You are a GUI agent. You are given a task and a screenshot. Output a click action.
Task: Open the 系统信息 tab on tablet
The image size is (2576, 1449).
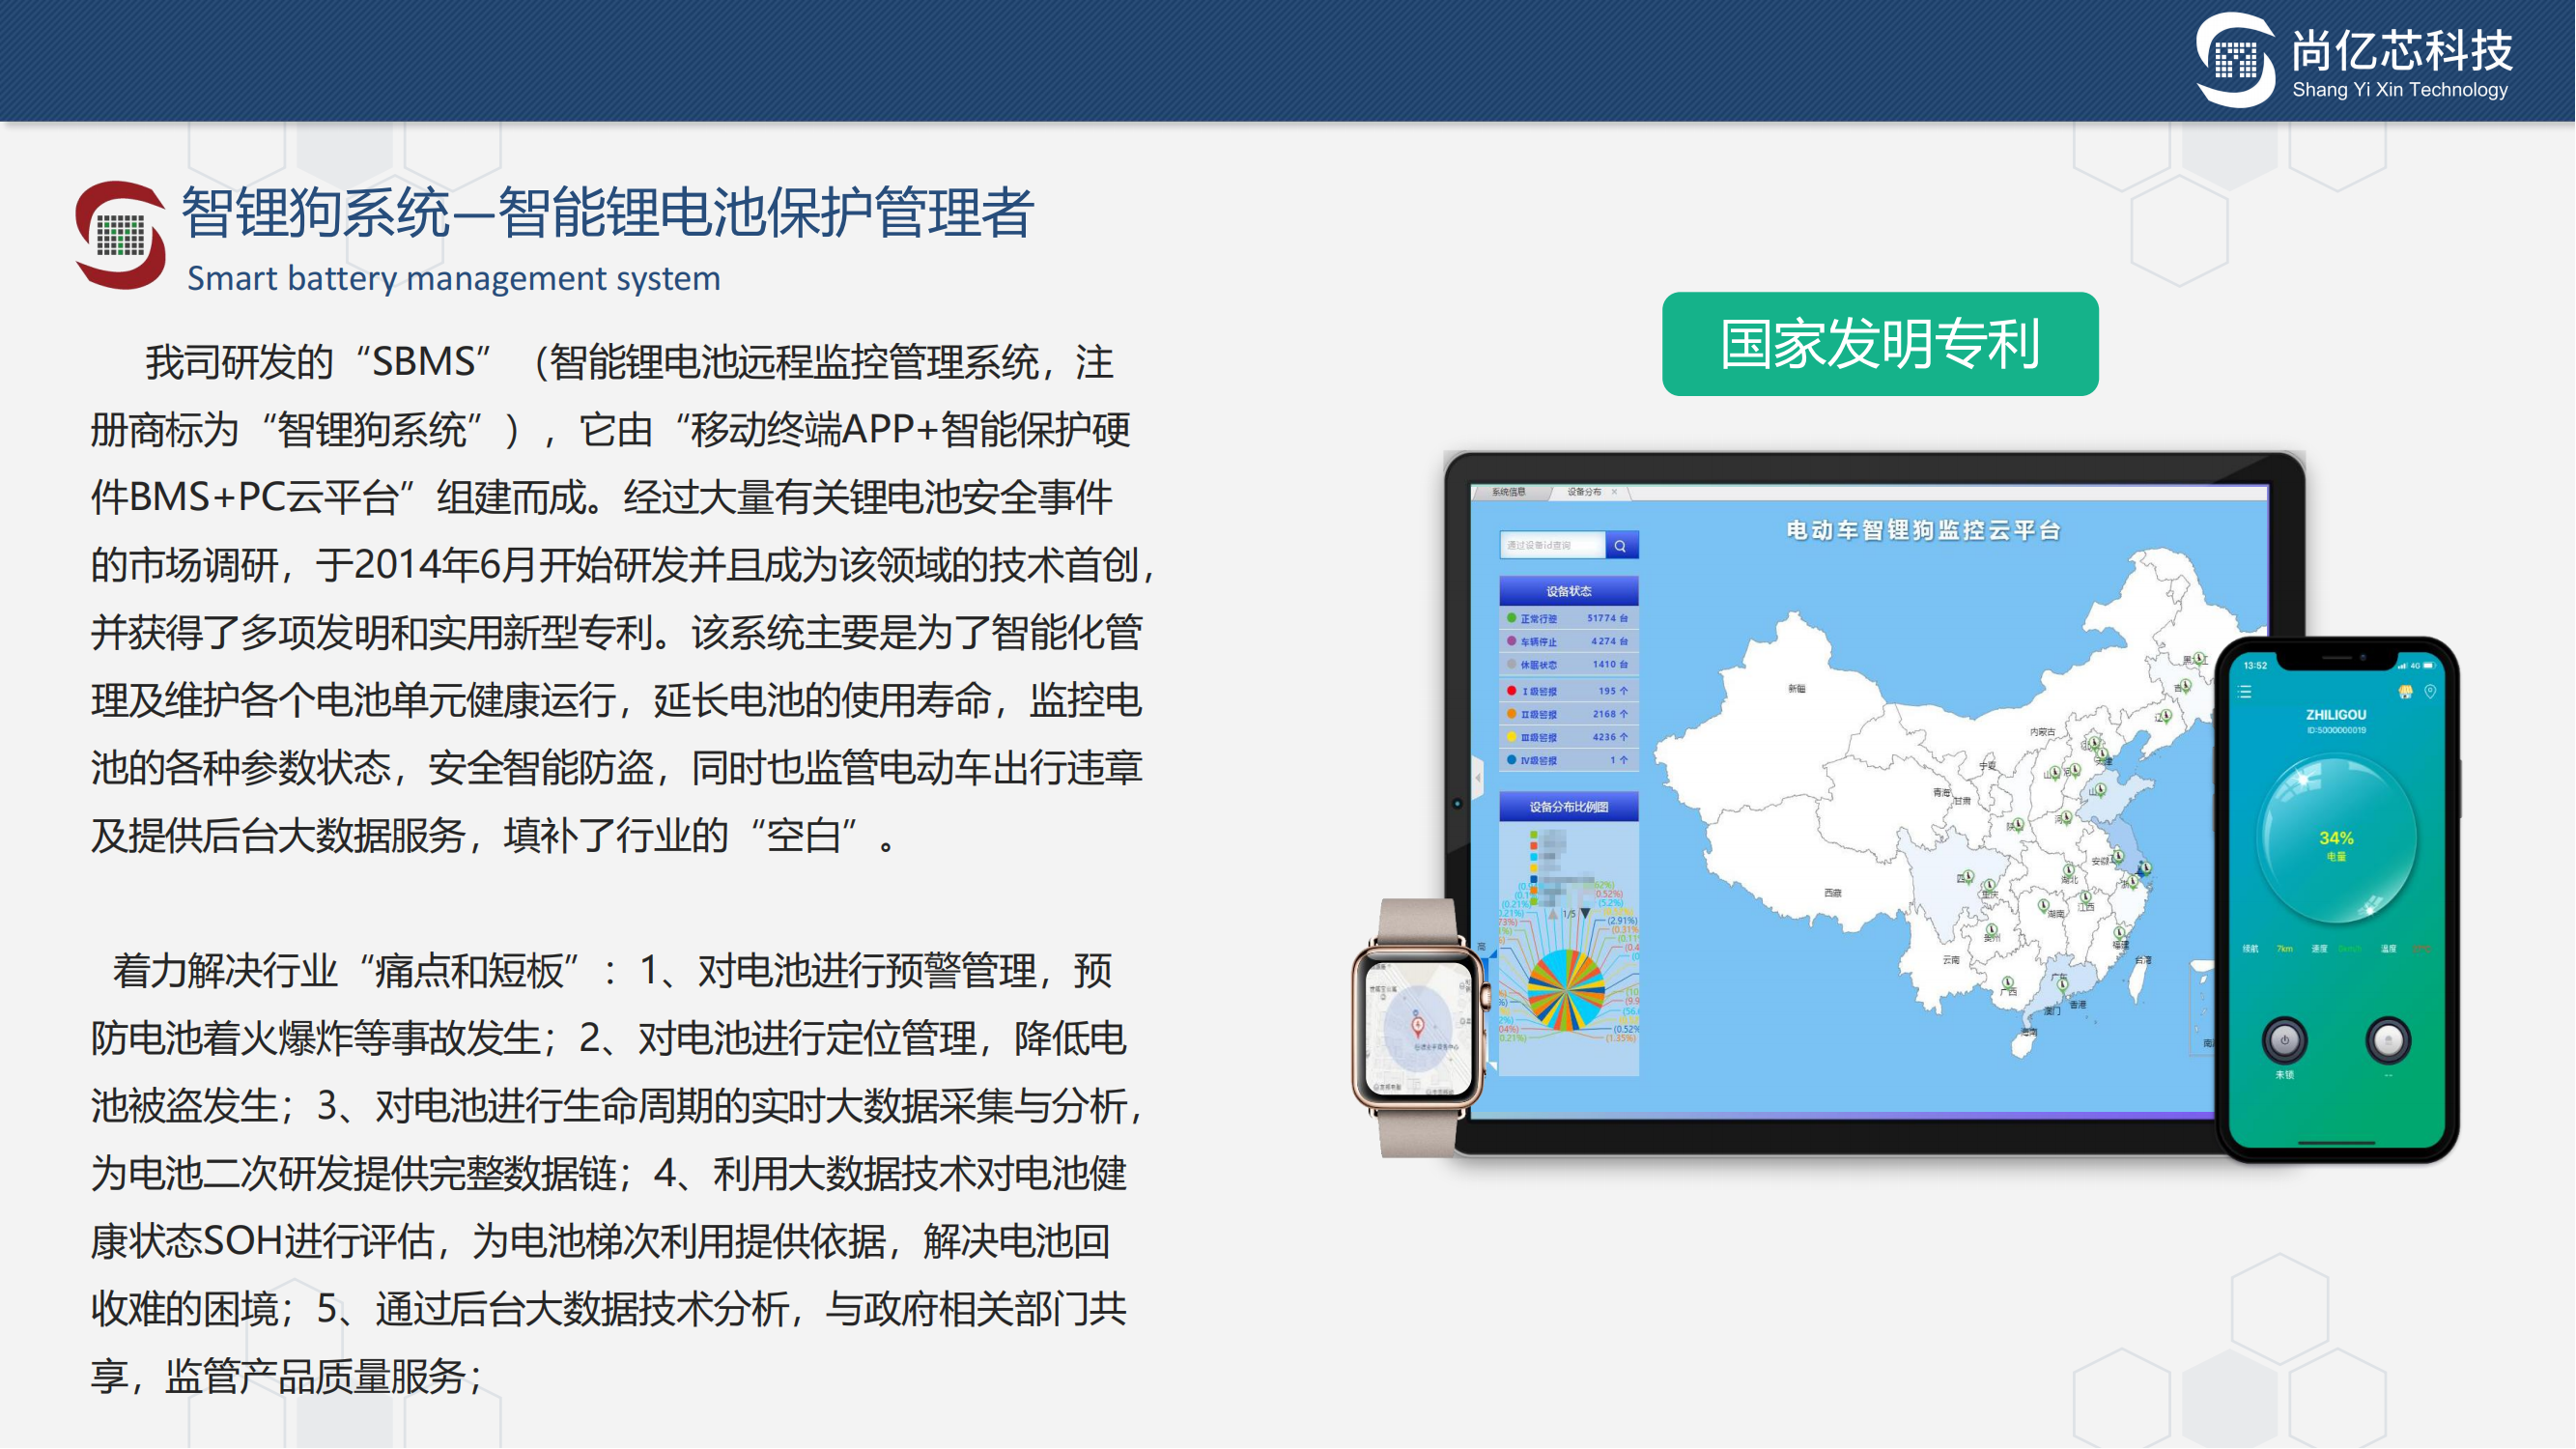coord(1509,492)
